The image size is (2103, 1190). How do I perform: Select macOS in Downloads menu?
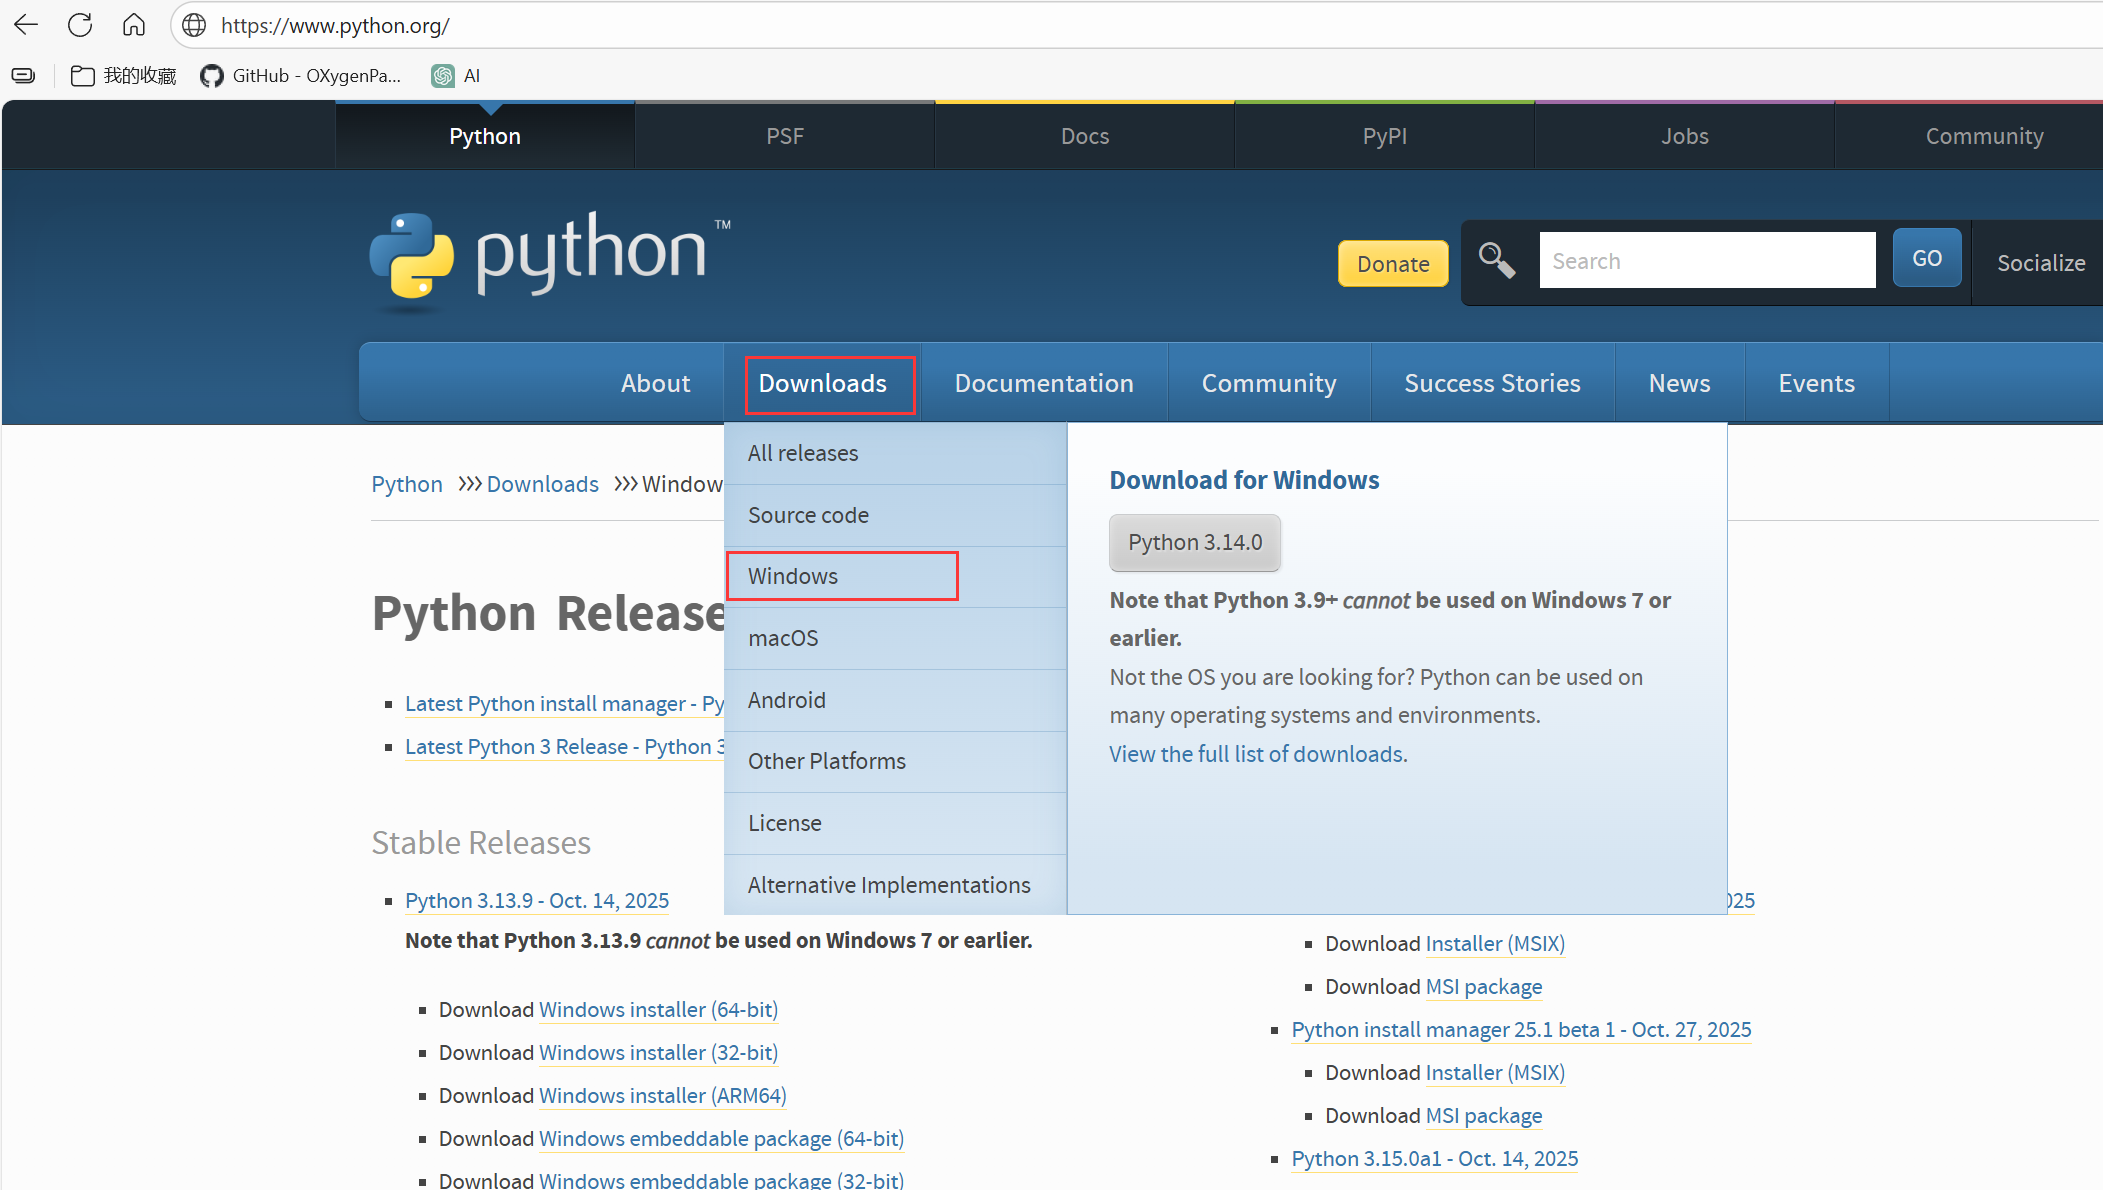pyautogui.click(x=783, y=638)
